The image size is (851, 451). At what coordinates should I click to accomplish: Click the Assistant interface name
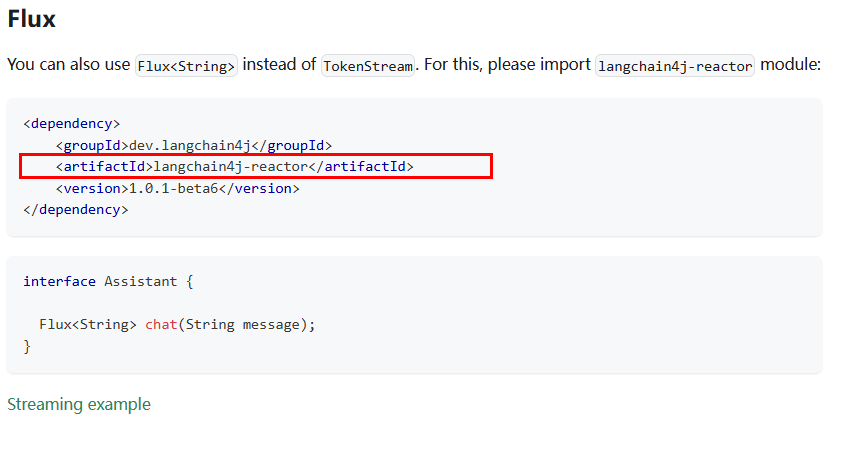click(141, 282)
